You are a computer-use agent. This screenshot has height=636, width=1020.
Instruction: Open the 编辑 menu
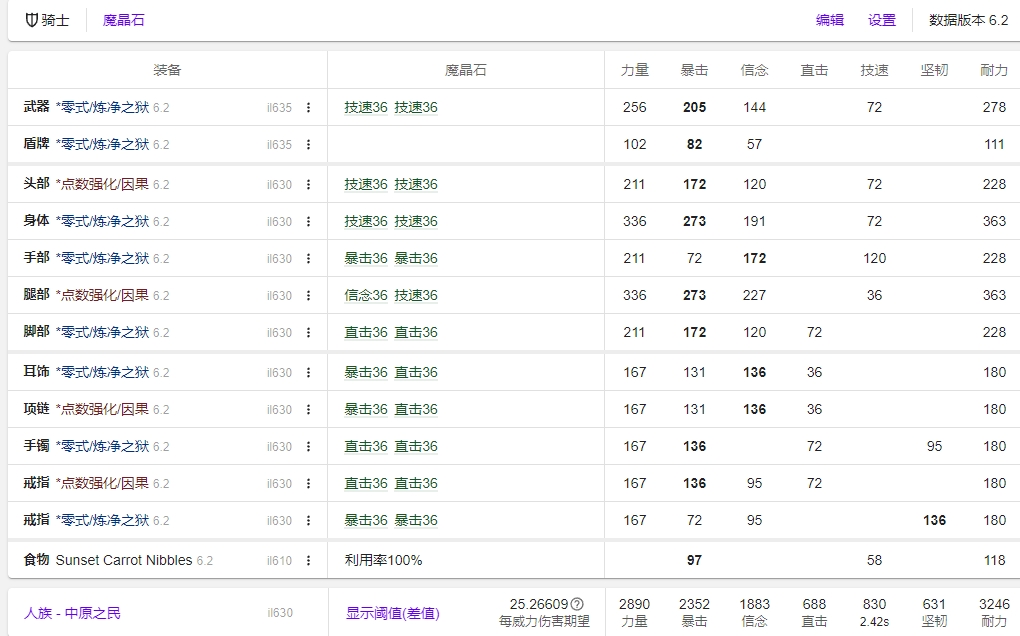coord(830,20)
